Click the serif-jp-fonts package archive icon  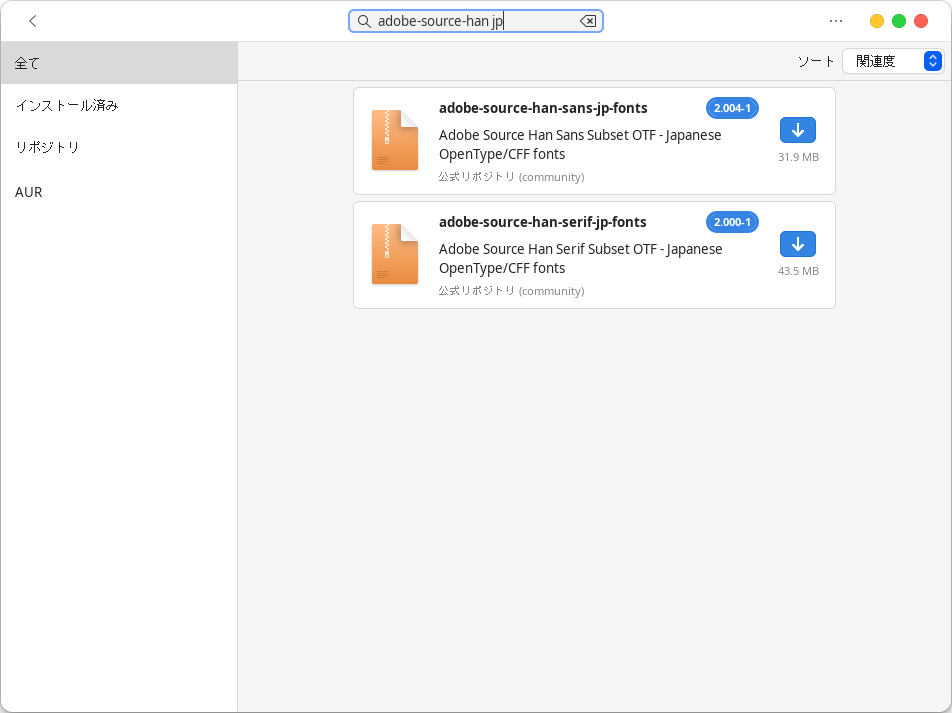tap(394, 254)
